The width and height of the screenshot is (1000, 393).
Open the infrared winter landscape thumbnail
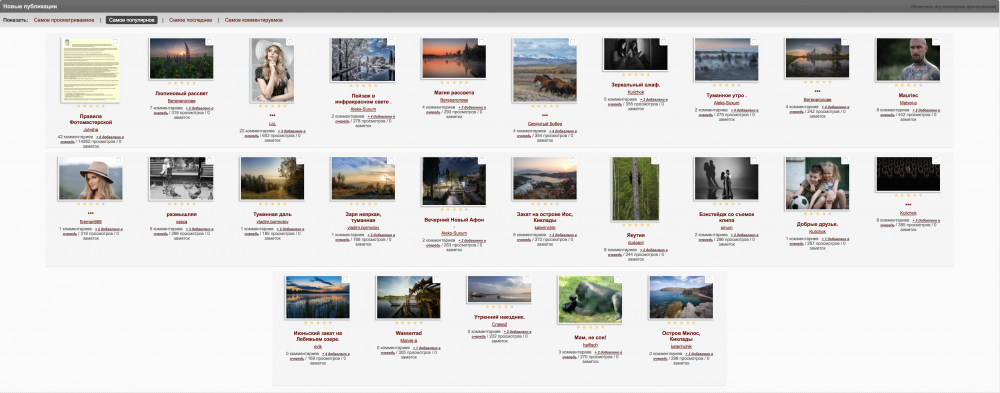click(362, 59)
